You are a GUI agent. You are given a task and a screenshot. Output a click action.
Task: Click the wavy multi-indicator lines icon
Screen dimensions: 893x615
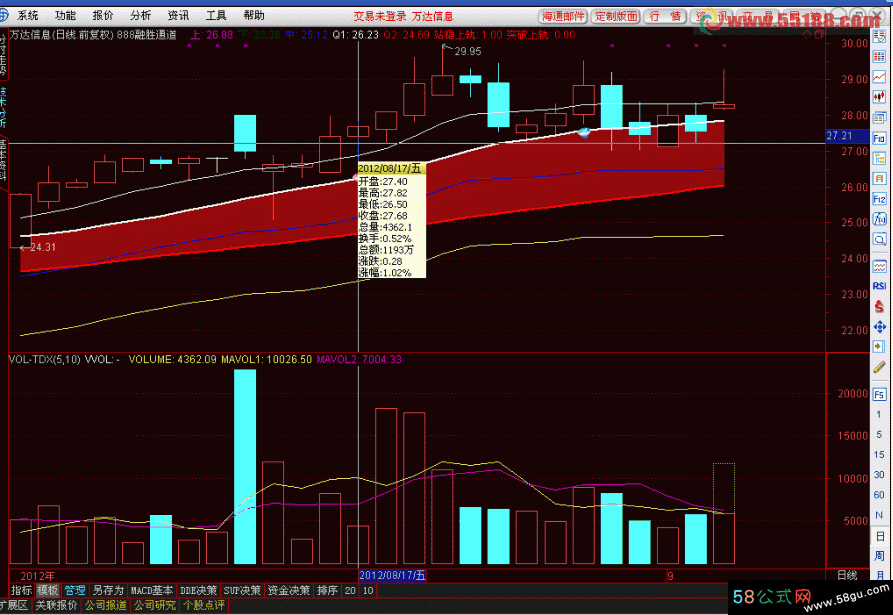coord(879,266)
